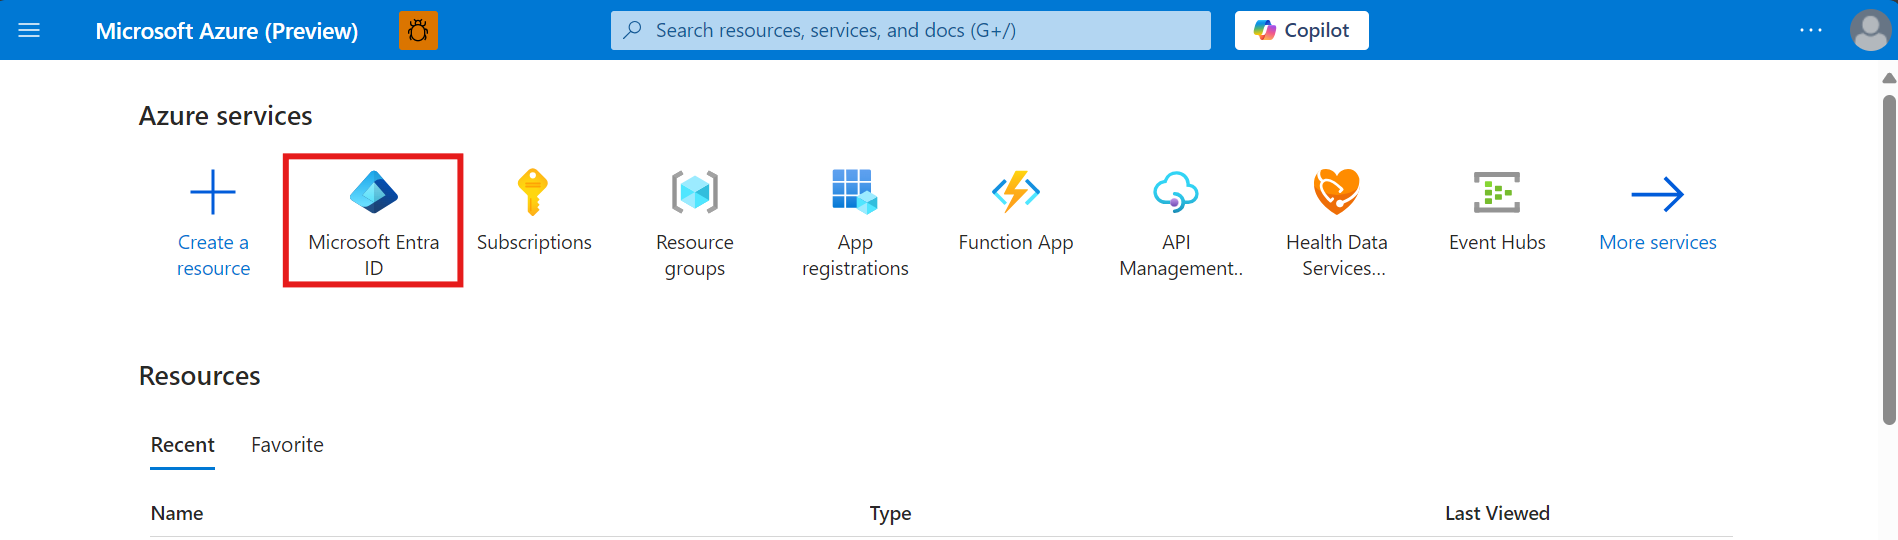Click the Subscriptions label text
1898x540 pixels.
tap(534, 242)
